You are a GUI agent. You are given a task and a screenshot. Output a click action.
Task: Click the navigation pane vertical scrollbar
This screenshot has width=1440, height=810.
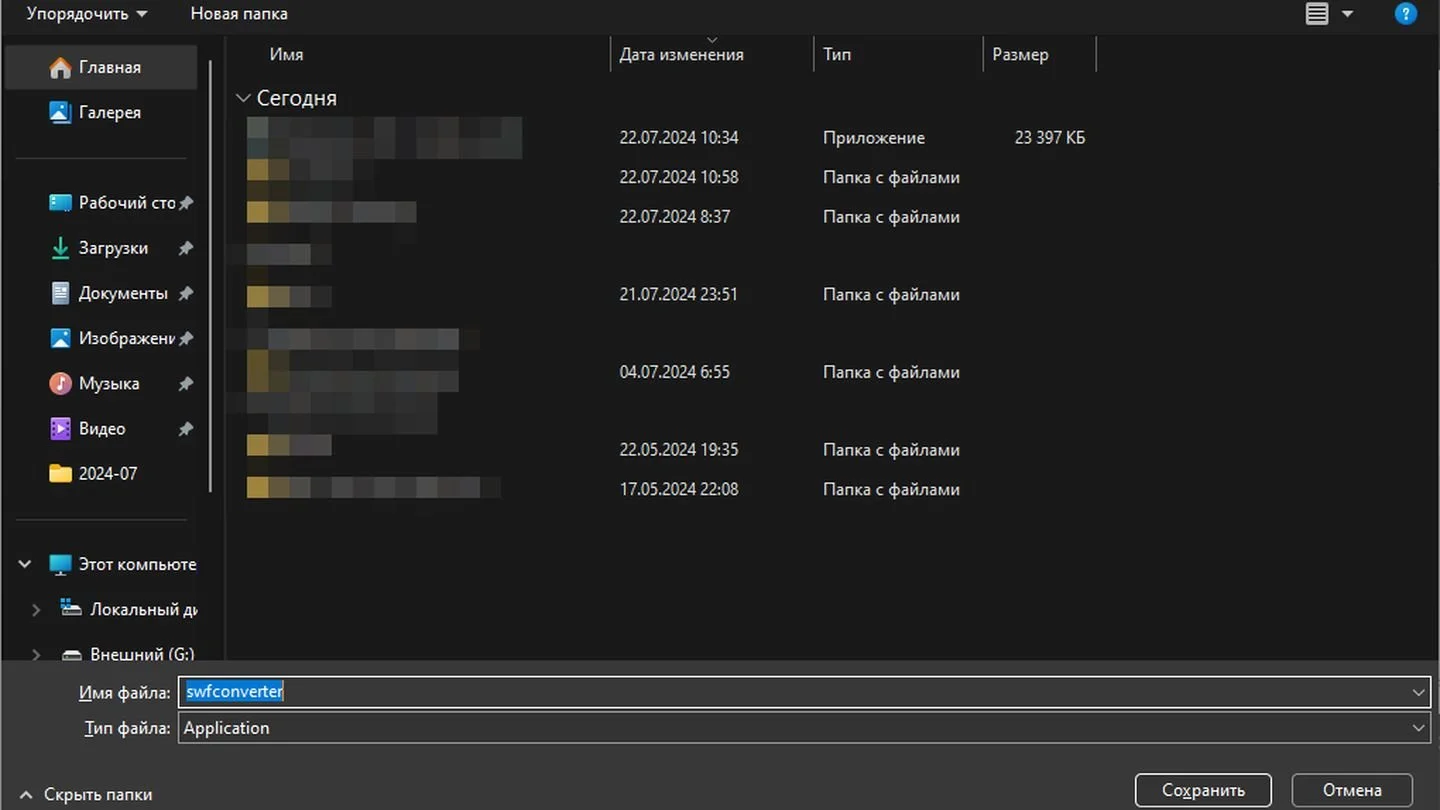(210, 275)
